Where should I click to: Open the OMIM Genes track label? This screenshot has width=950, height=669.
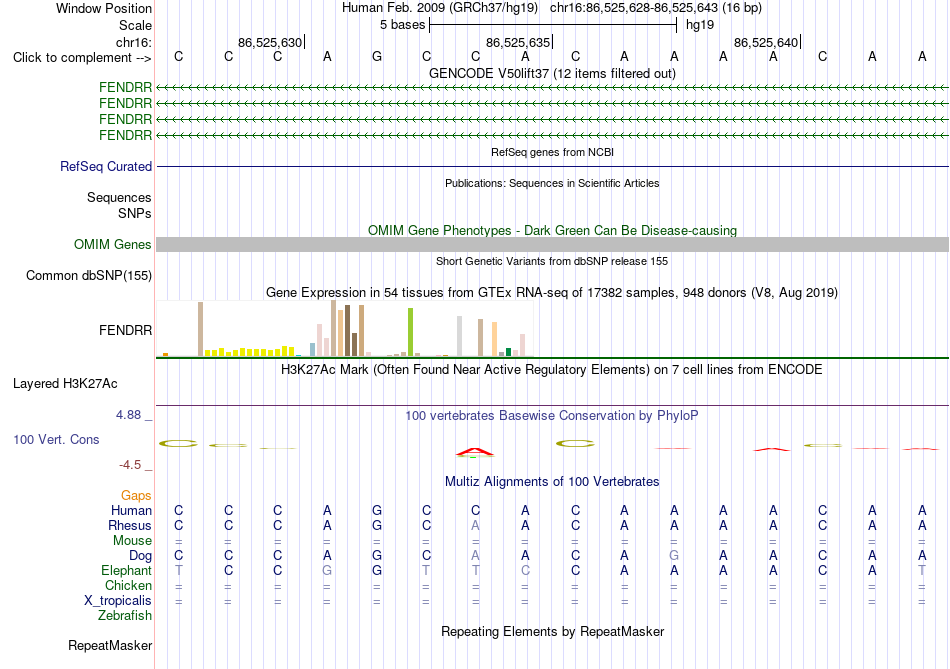pyautogui.click(x=113, y=244)
